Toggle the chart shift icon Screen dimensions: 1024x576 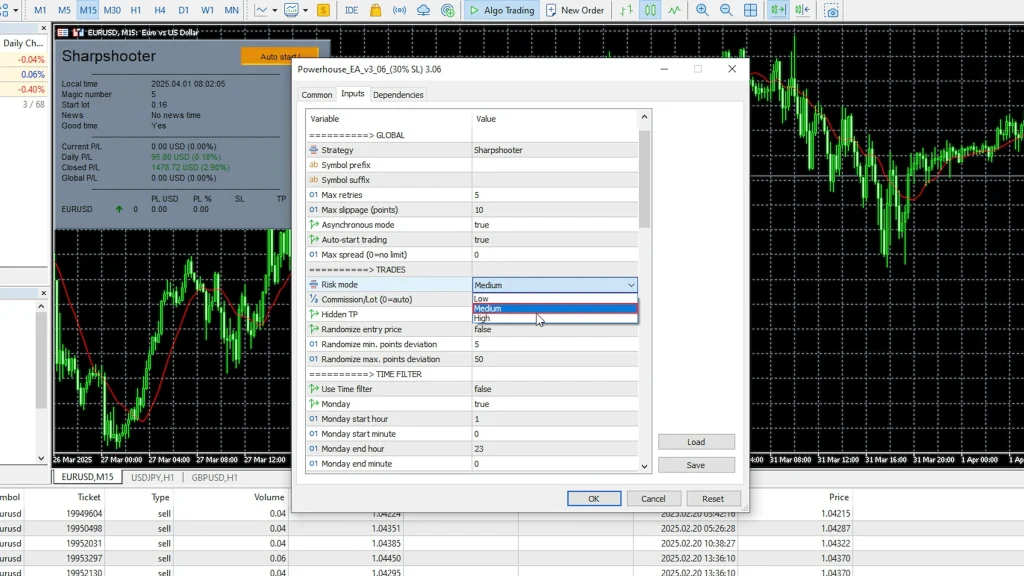tap(802, 10)
